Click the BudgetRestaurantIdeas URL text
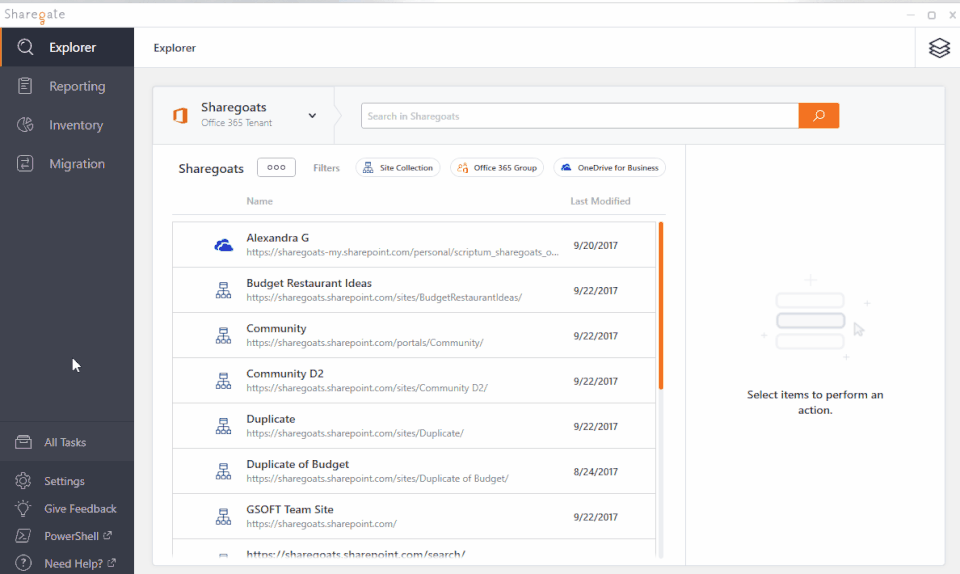Screen dimensions: 960x574 (x=384, y=297)
